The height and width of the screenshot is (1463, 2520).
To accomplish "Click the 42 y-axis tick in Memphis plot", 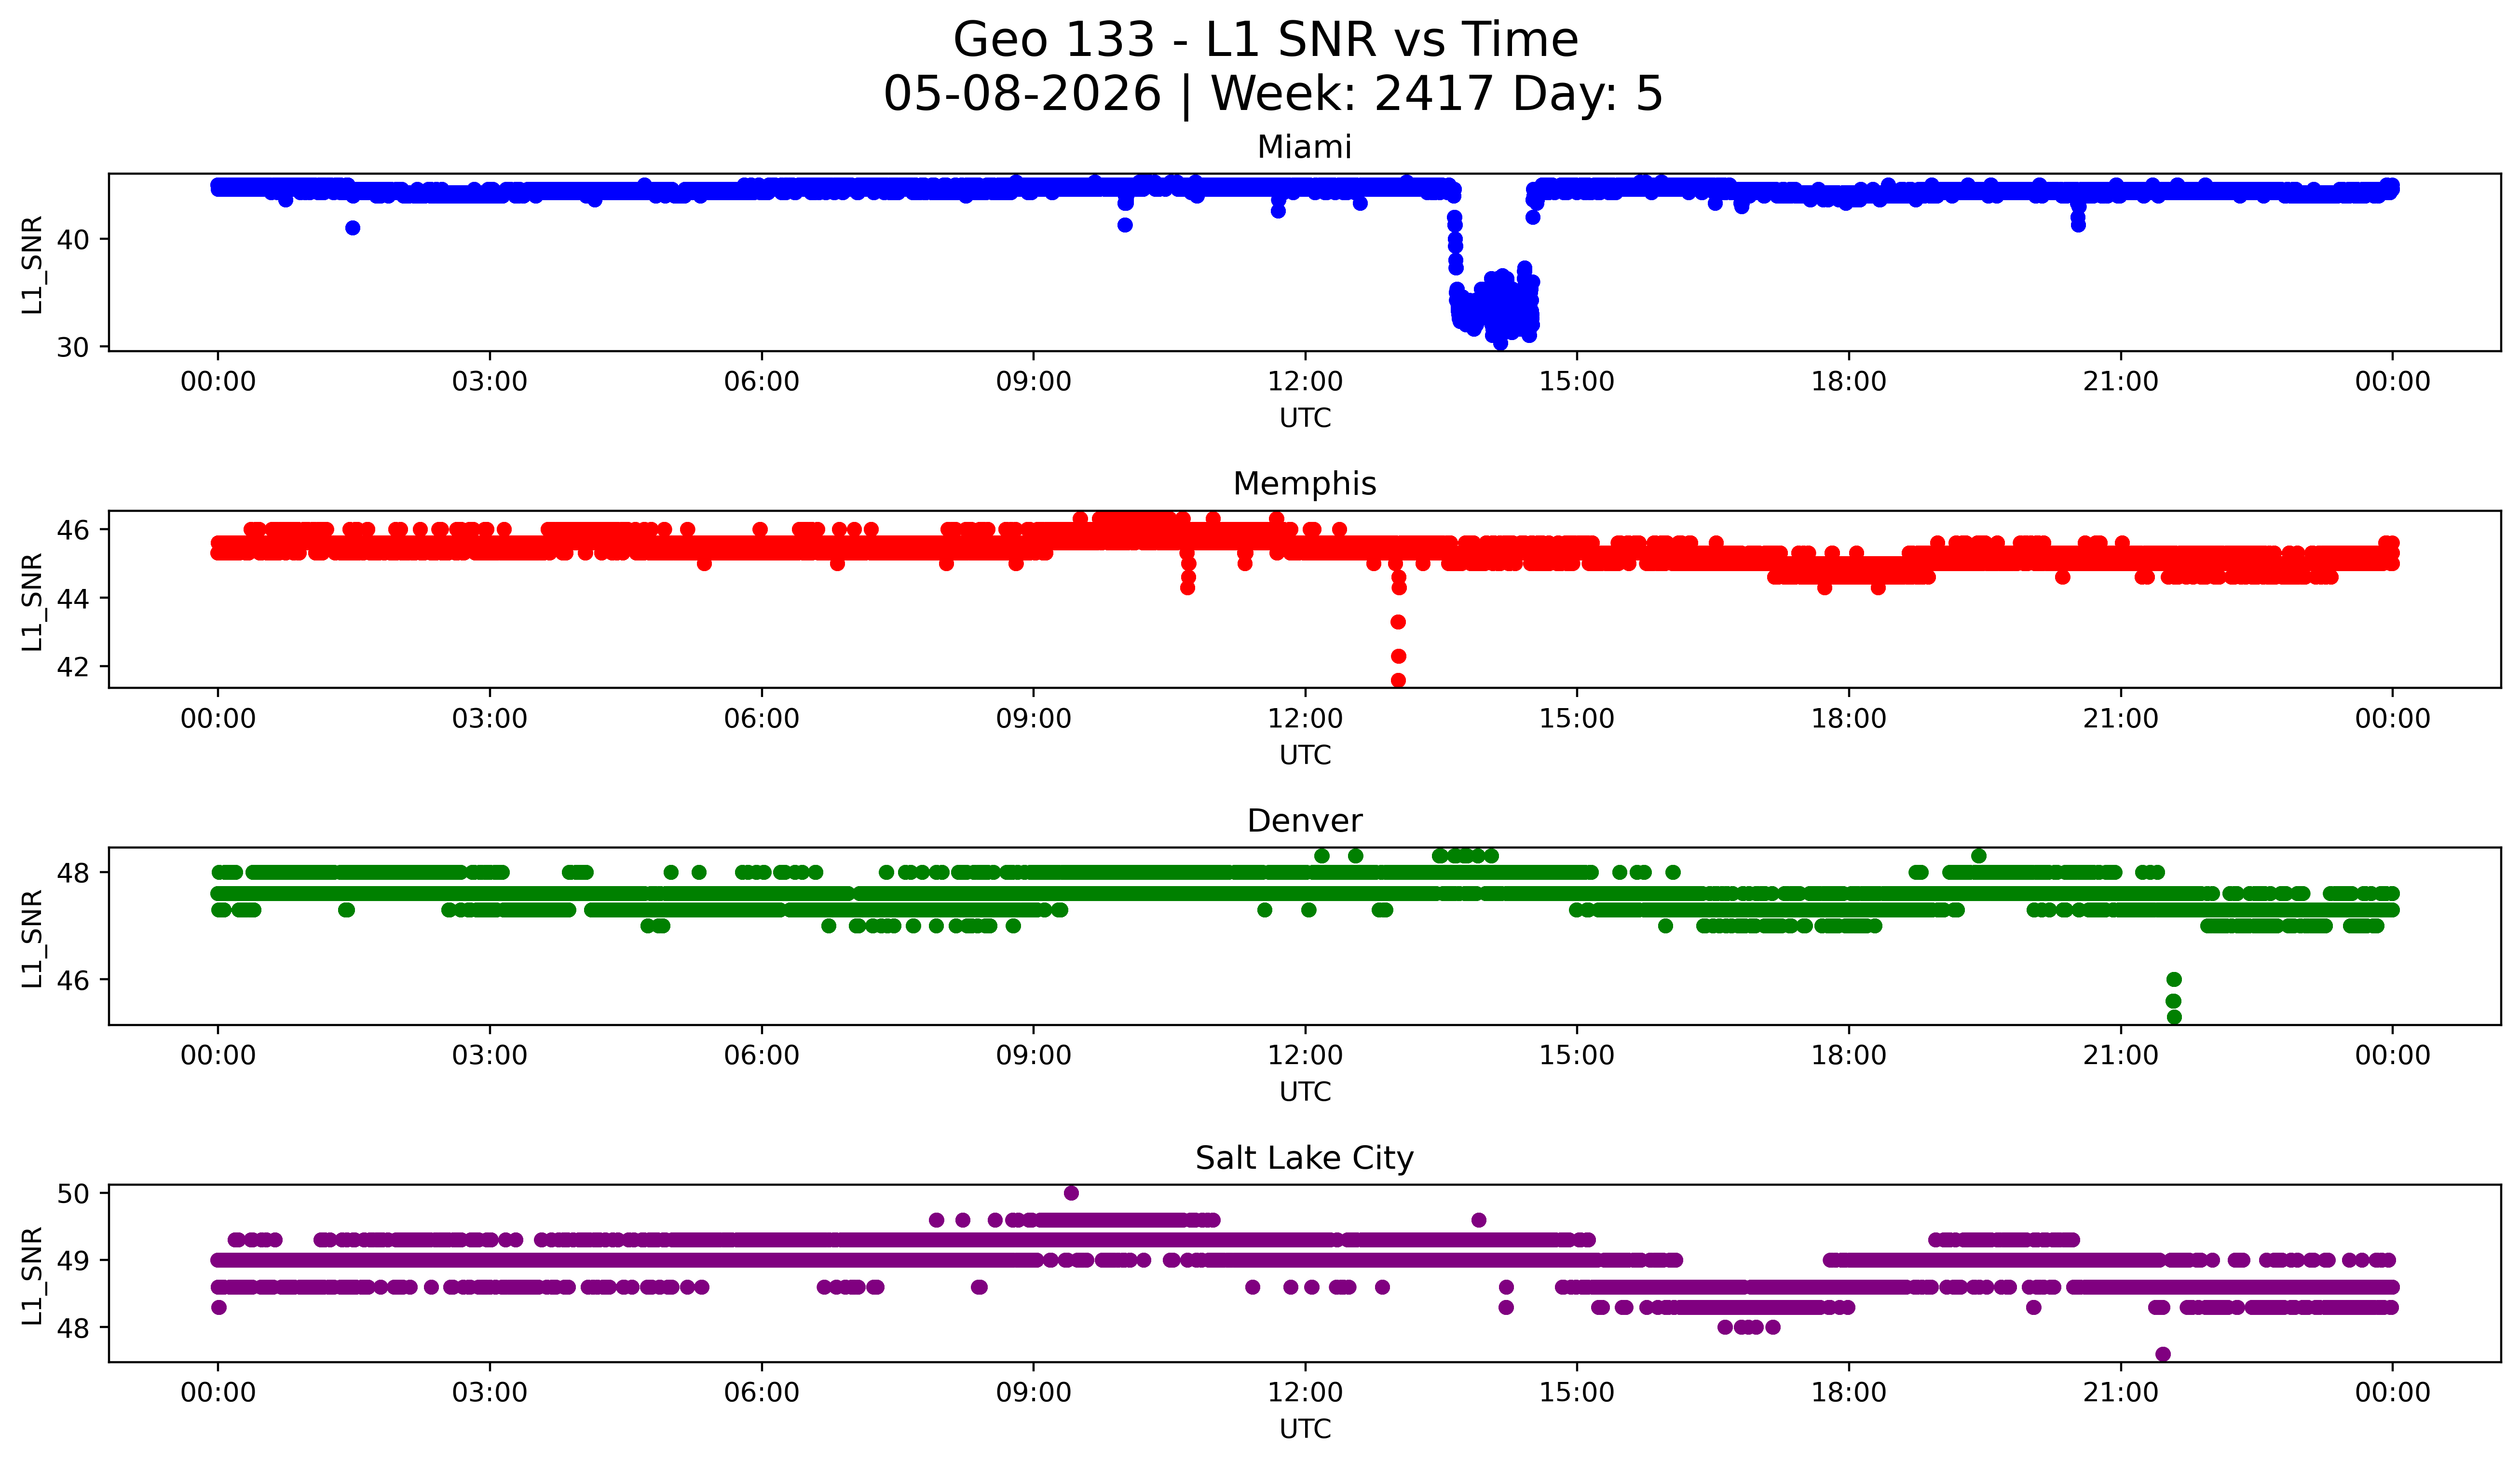I will 73,666.
